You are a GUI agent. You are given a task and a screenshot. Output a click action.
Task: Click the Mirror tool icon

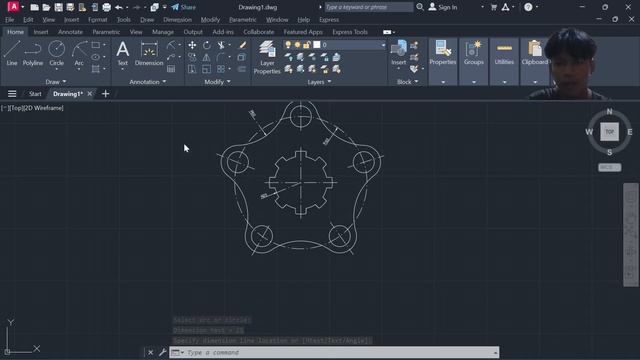207,57
